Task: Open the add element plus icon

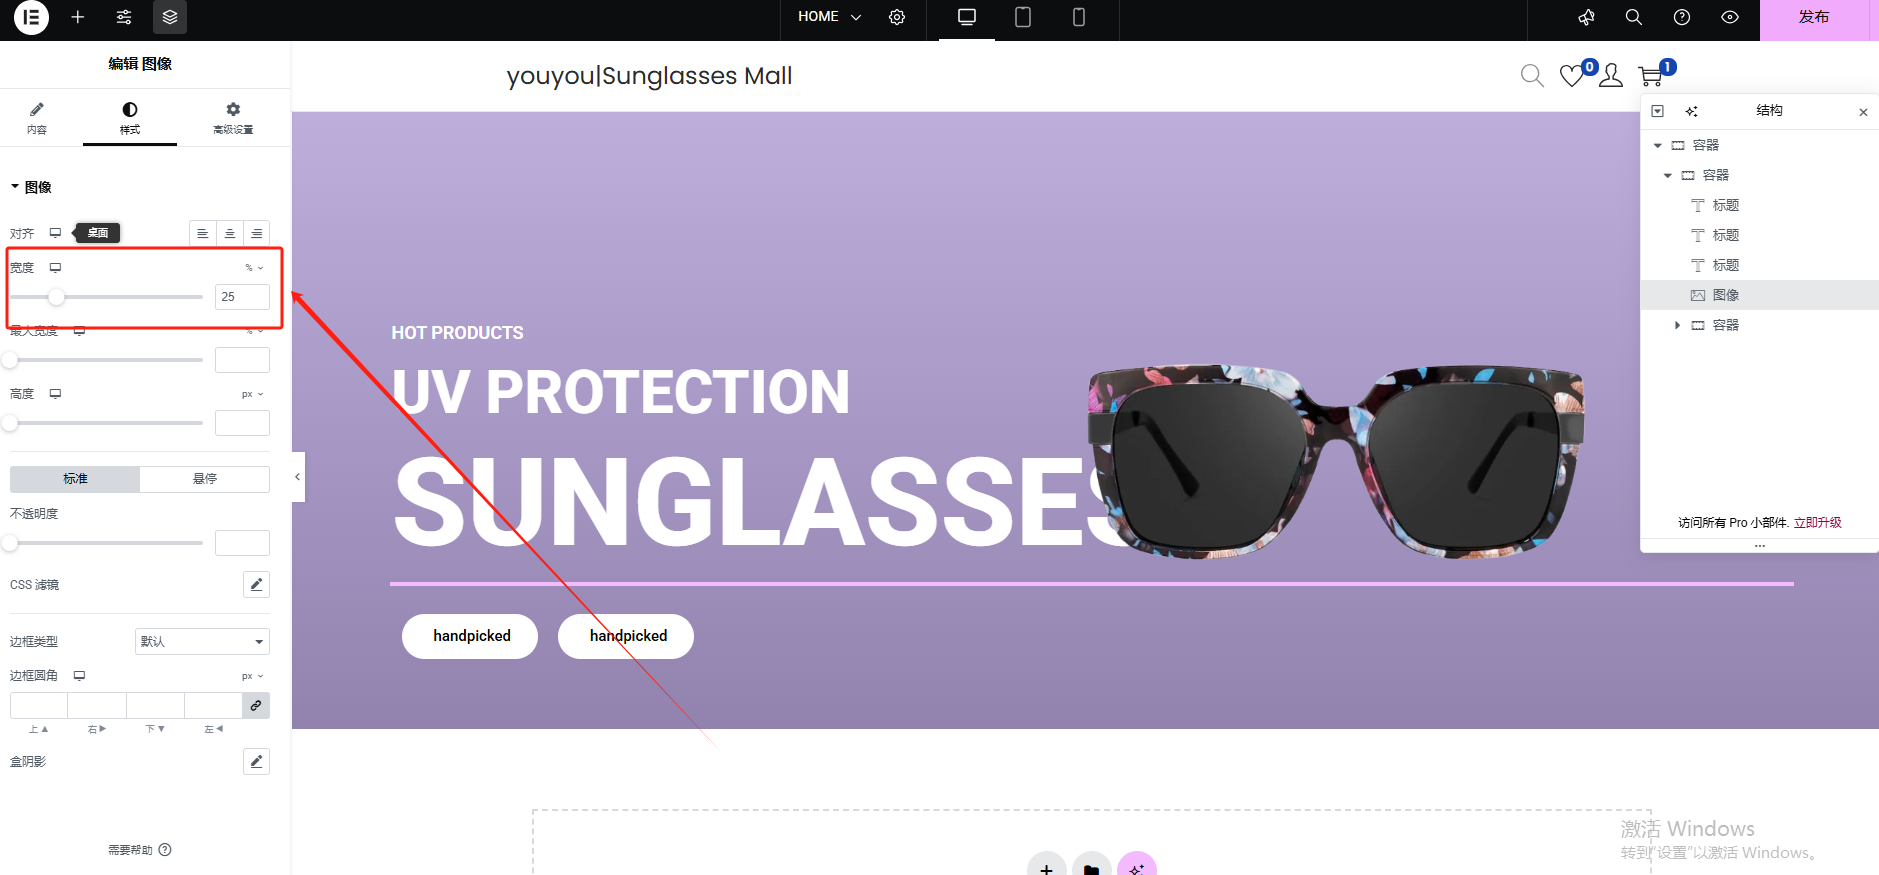Action: [78, 17]
